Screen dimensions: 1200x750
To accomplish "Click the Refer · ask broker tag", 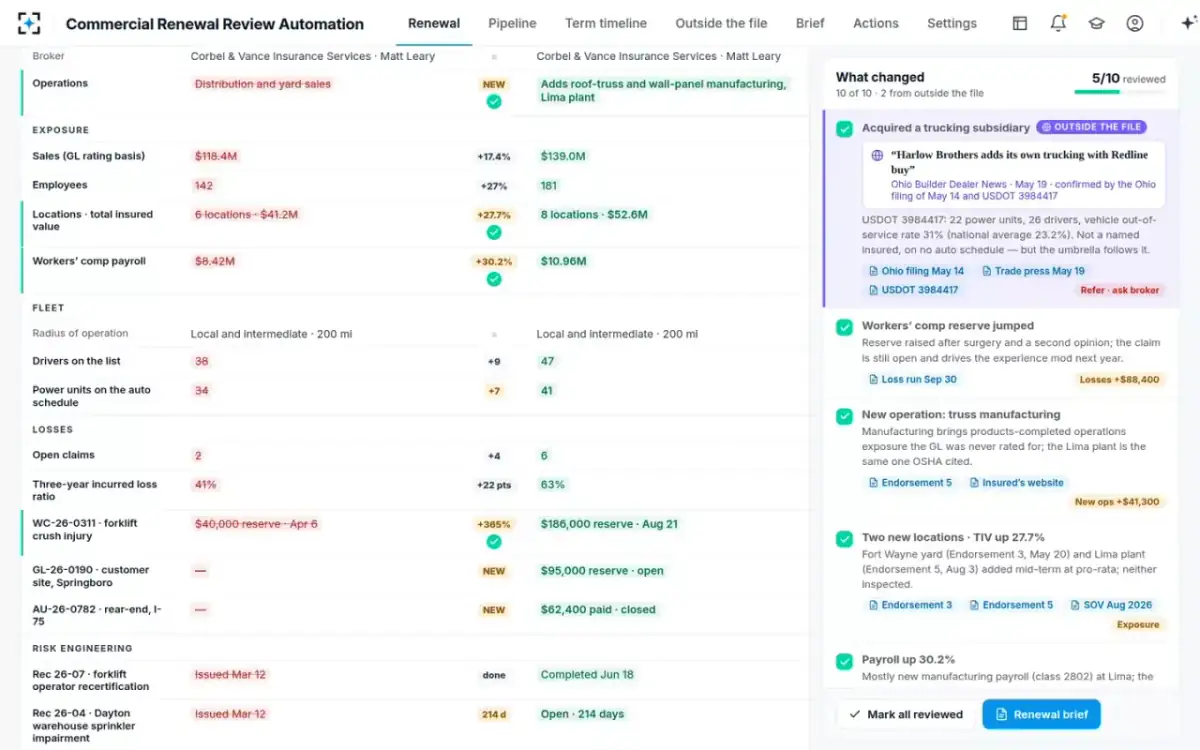I will (x=1120, y=290).
